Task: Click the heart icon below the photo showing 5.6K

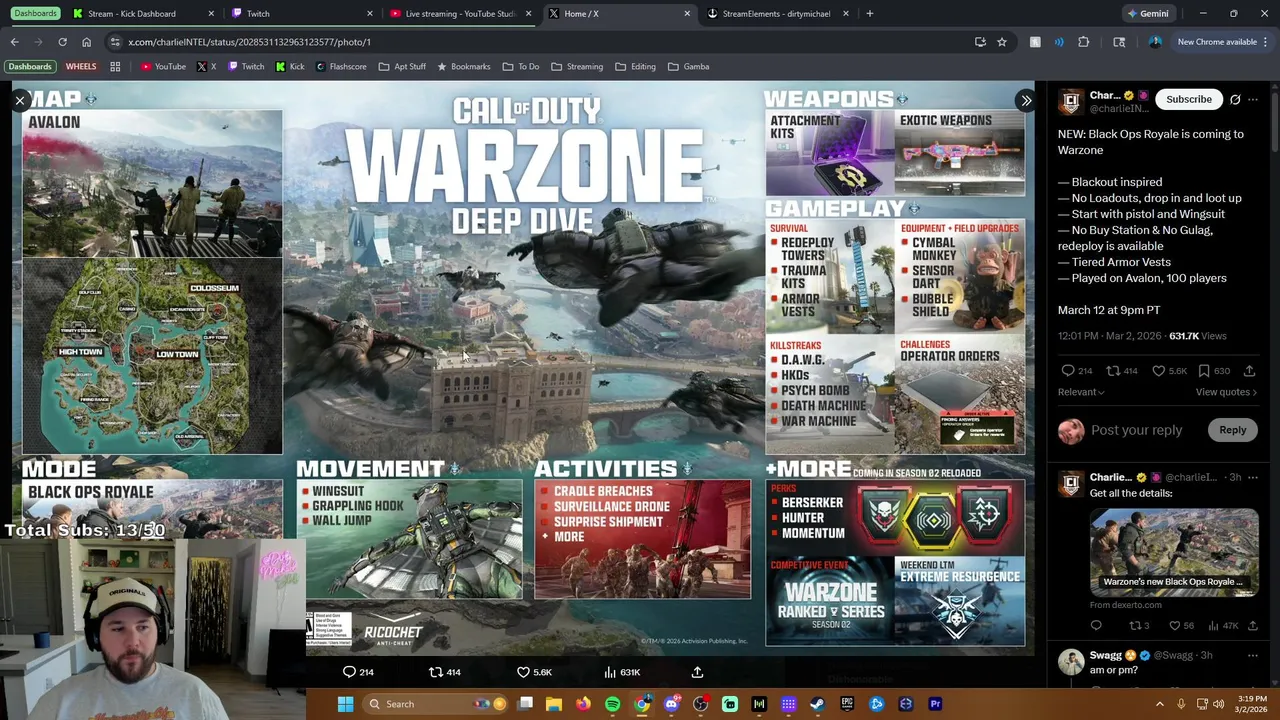Action: coord(523,672)
